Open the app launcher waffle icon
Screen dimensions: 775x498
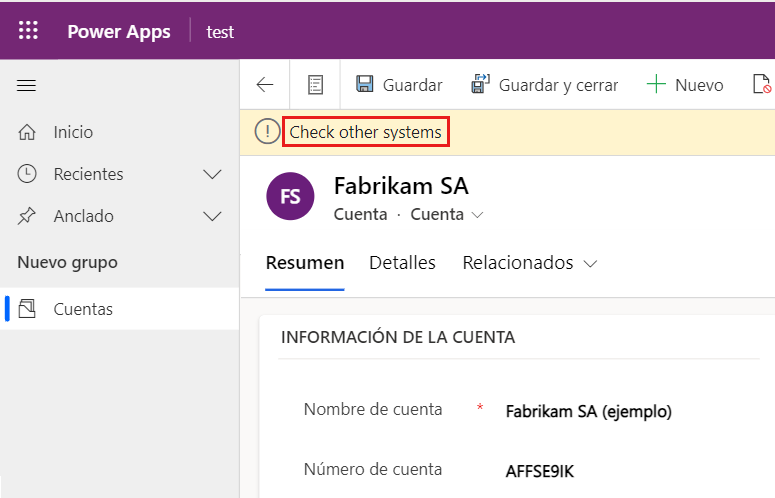pos(28,31)
